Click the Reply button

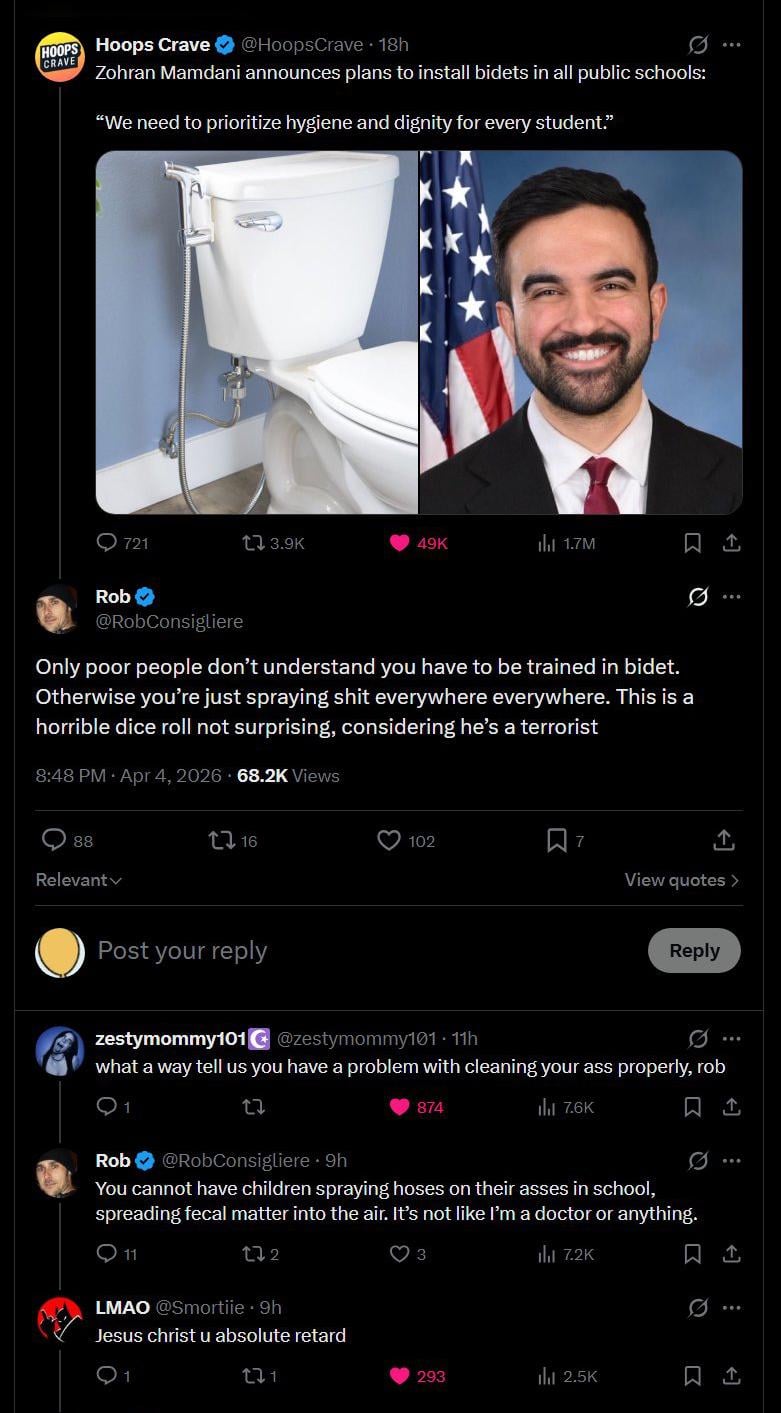tap(694, 950)
